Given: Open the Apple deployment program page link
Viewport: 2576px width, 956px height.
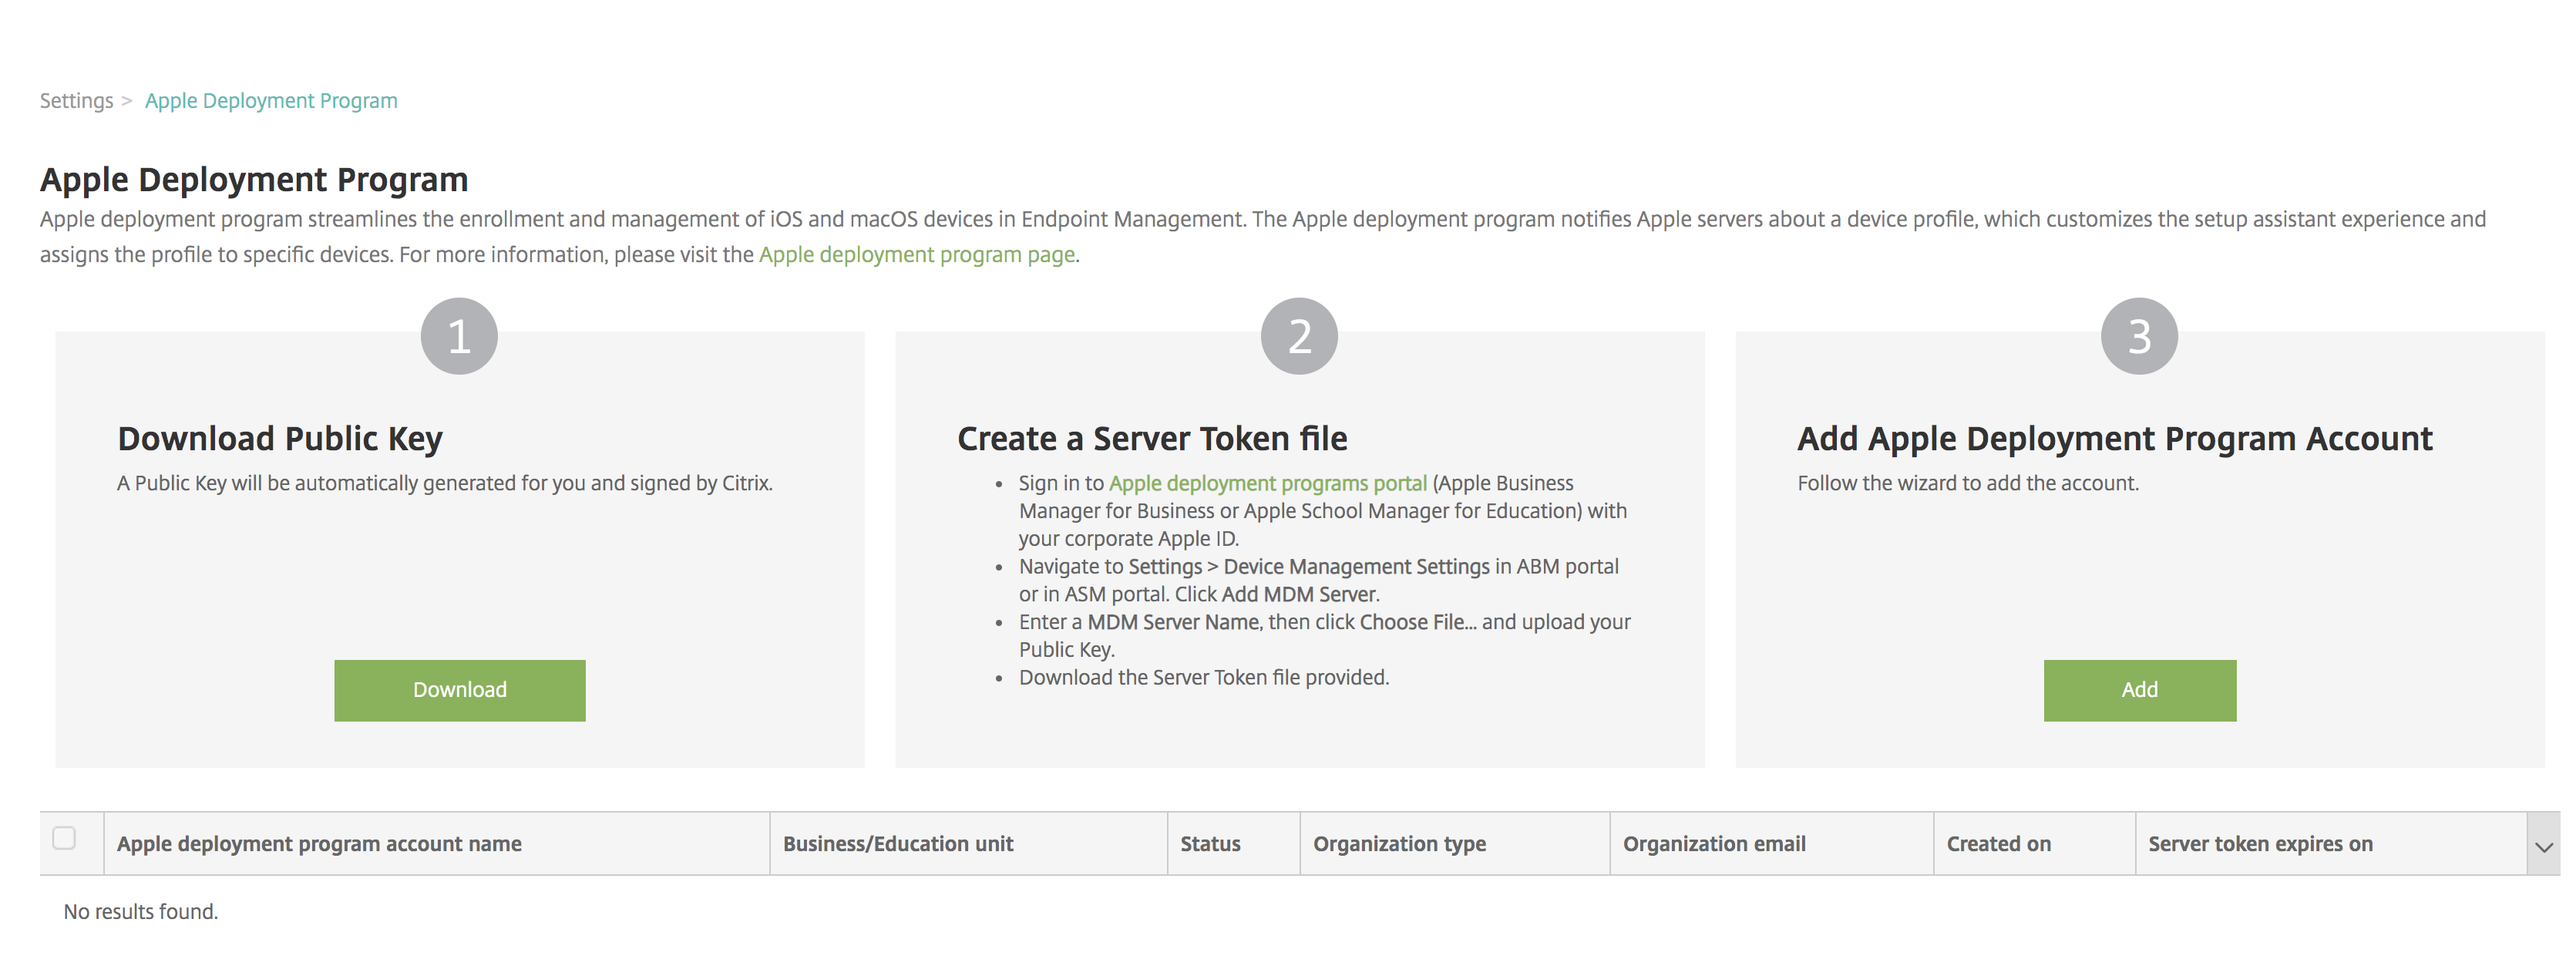Looking at the screenshot, I should (916, 255).
